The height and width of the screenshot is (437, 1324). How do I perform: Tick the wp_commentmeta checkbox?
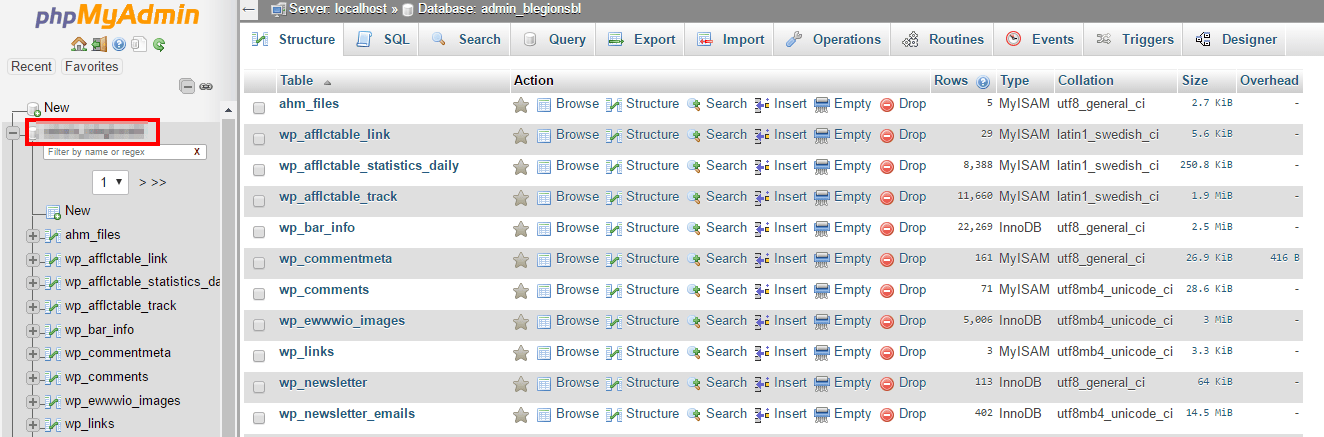pos(259,262)
